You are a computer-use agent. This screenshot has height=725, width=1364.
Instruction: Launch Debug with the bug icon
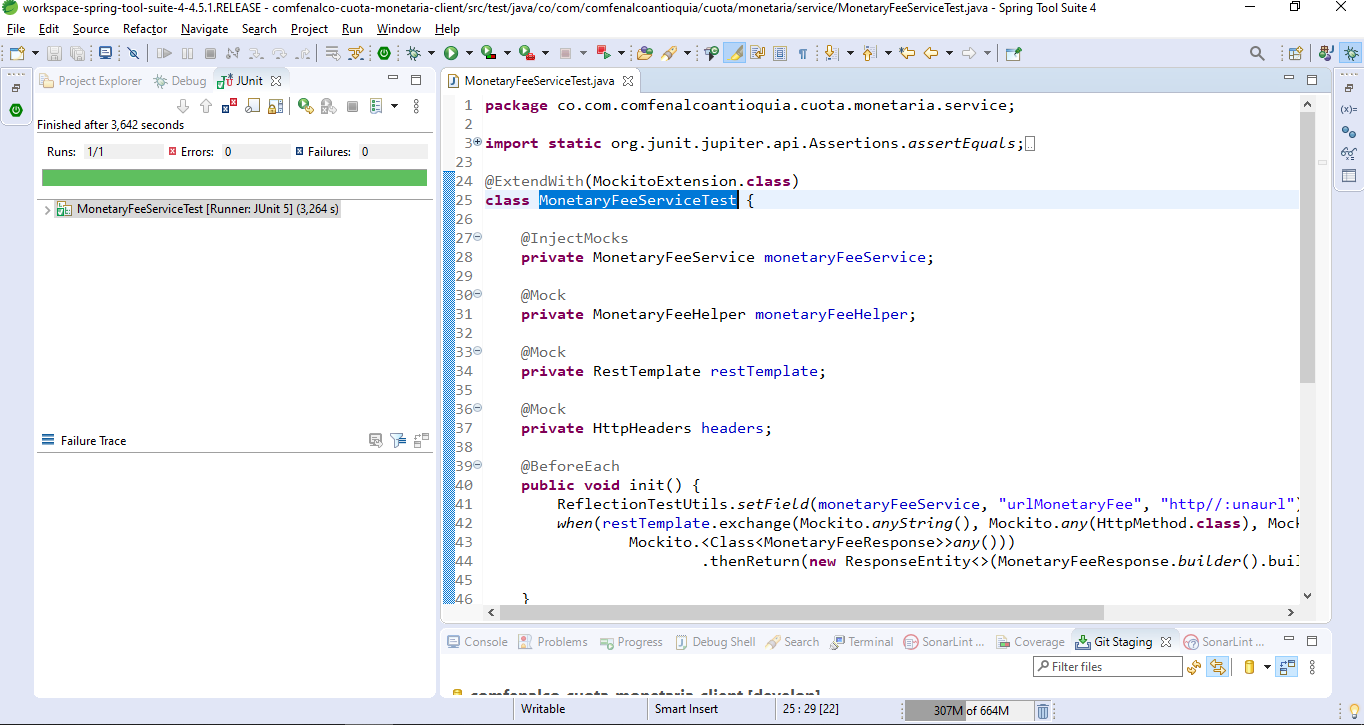(x=413, y=53)
